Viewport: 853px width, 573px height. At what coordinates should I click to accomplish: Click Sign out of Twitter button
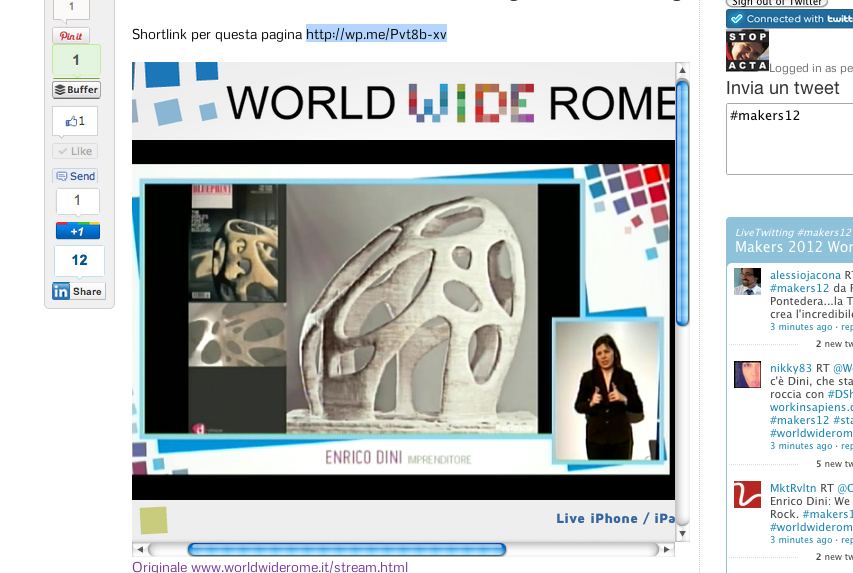(x=776, y=3)
